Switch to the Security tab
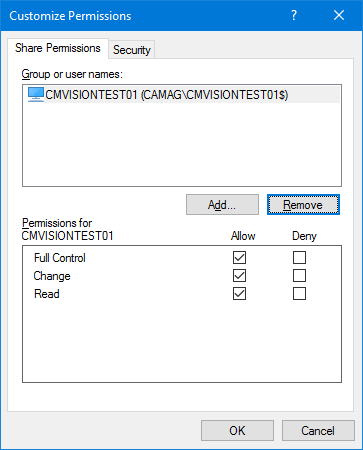The width and height of the screenshot is (363, 450). pos(132,50)
